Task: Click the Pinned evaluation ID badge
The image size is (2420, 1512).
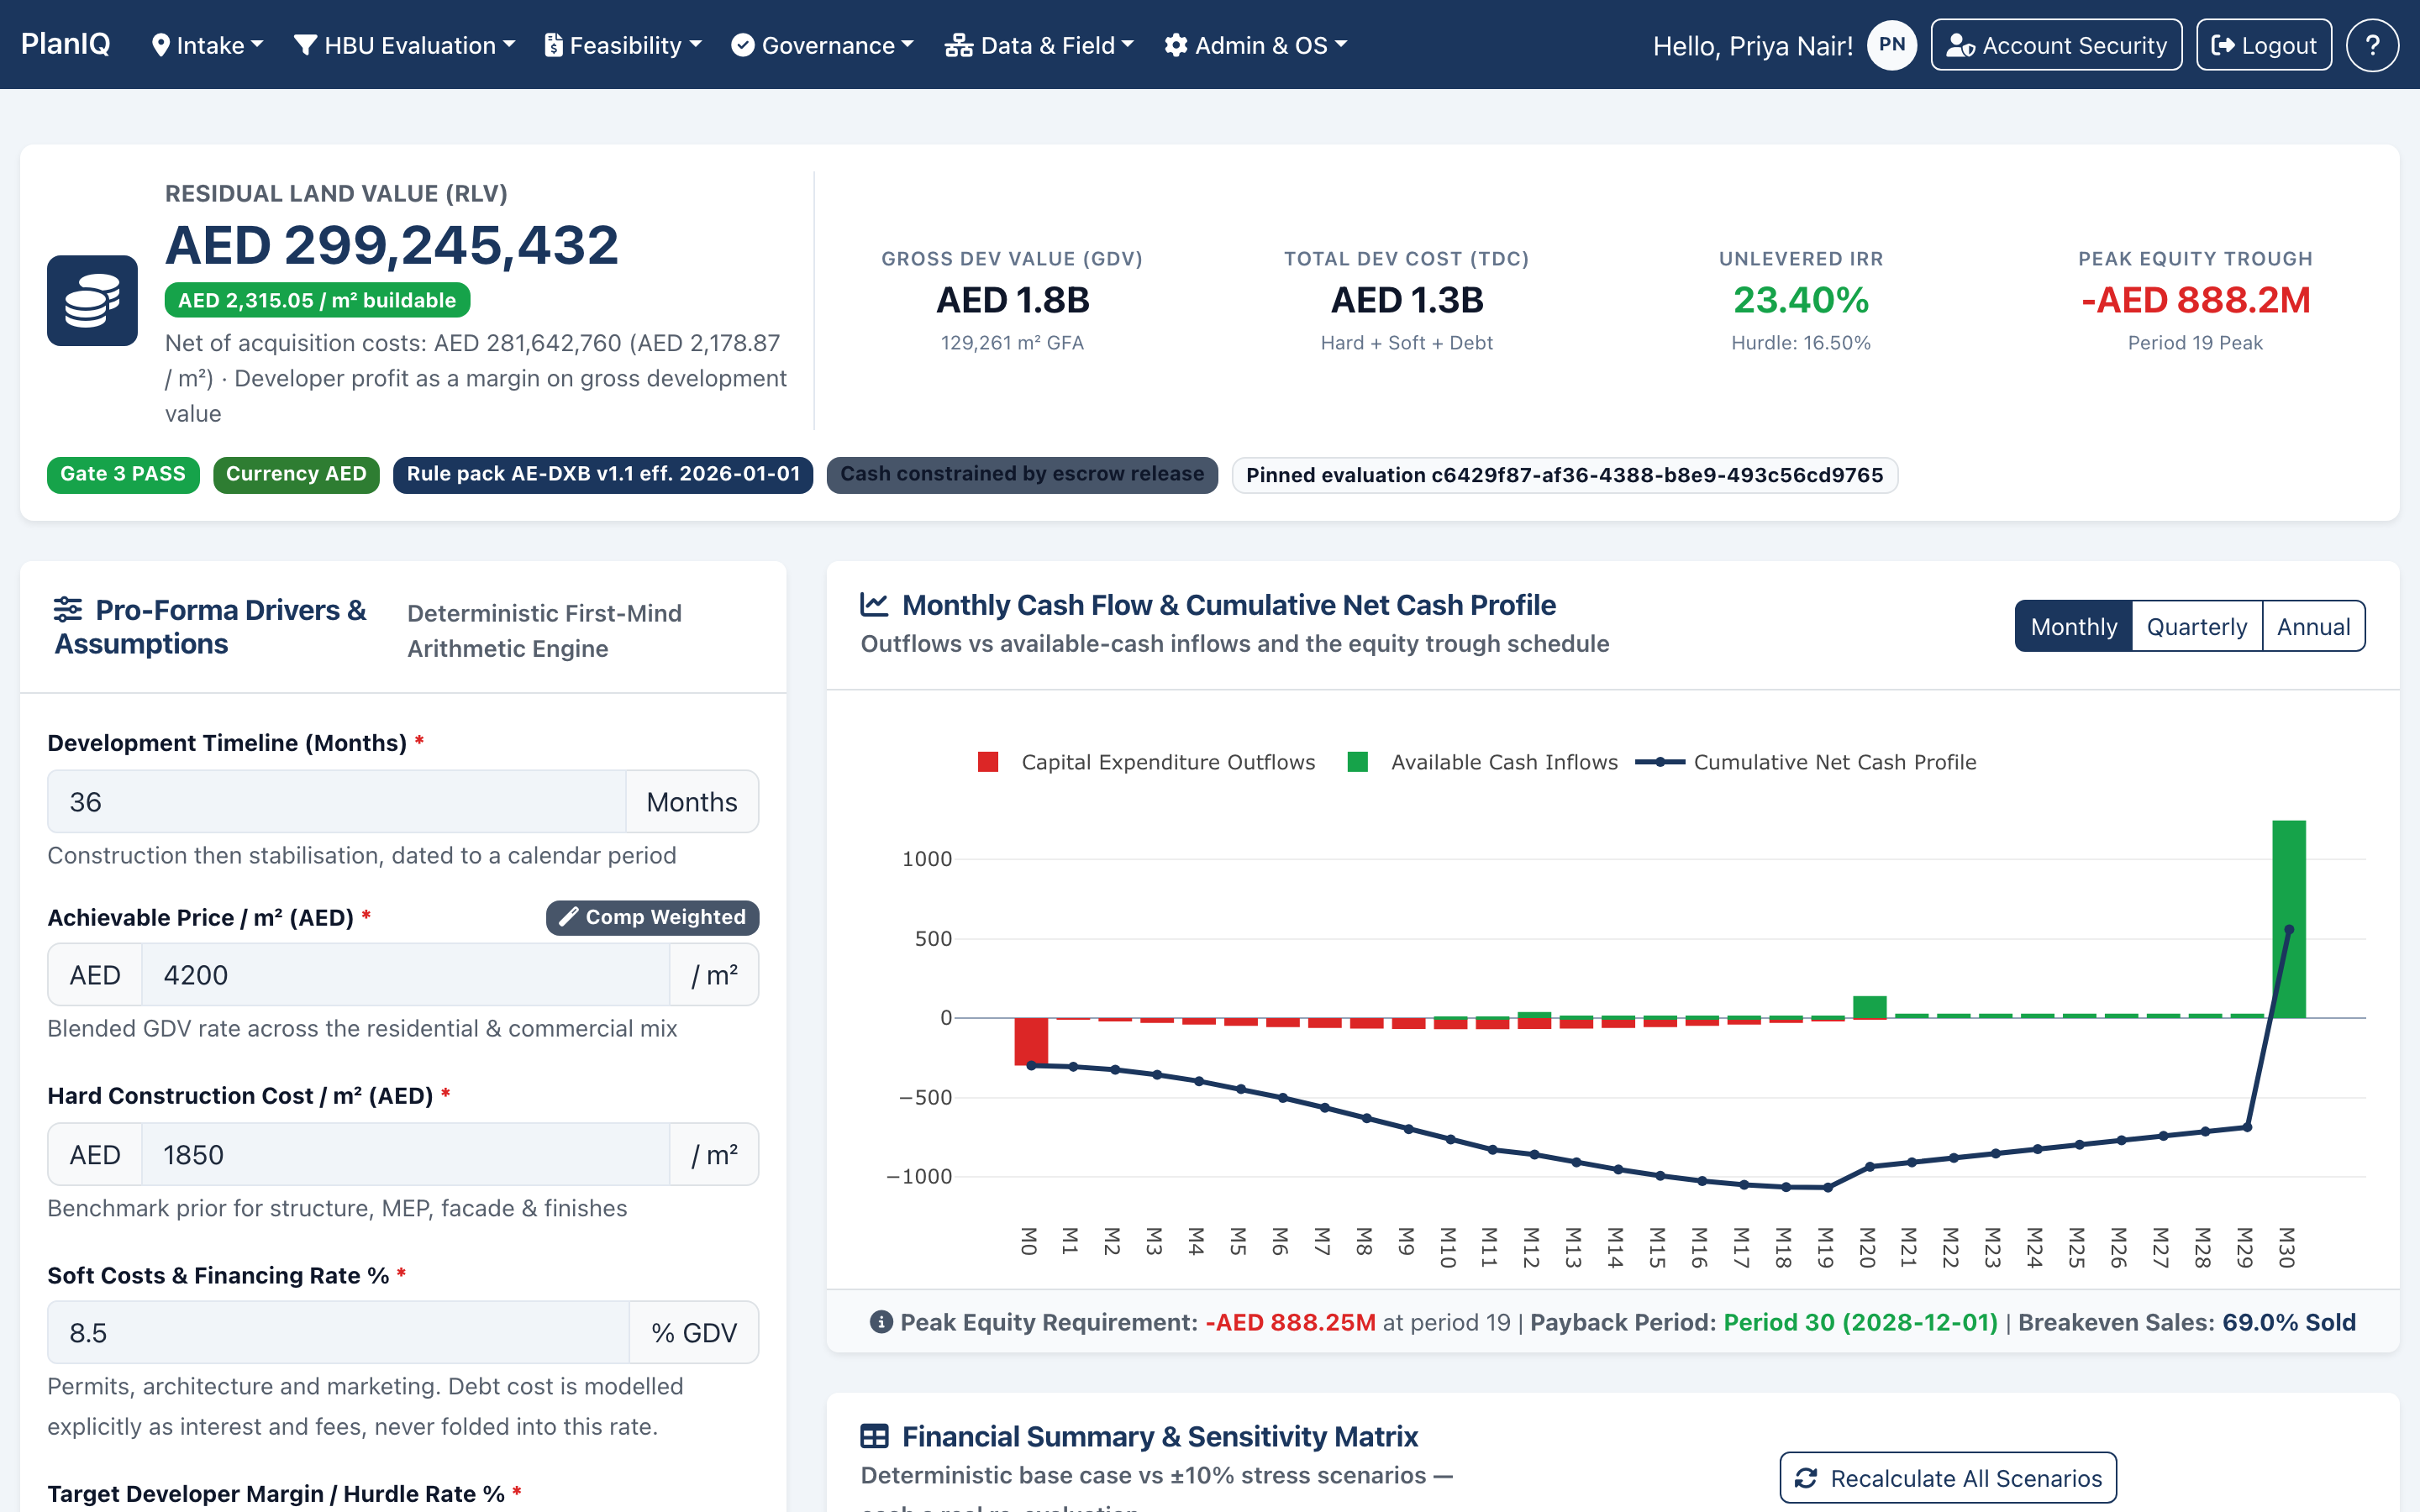Action: point(1564,475)
